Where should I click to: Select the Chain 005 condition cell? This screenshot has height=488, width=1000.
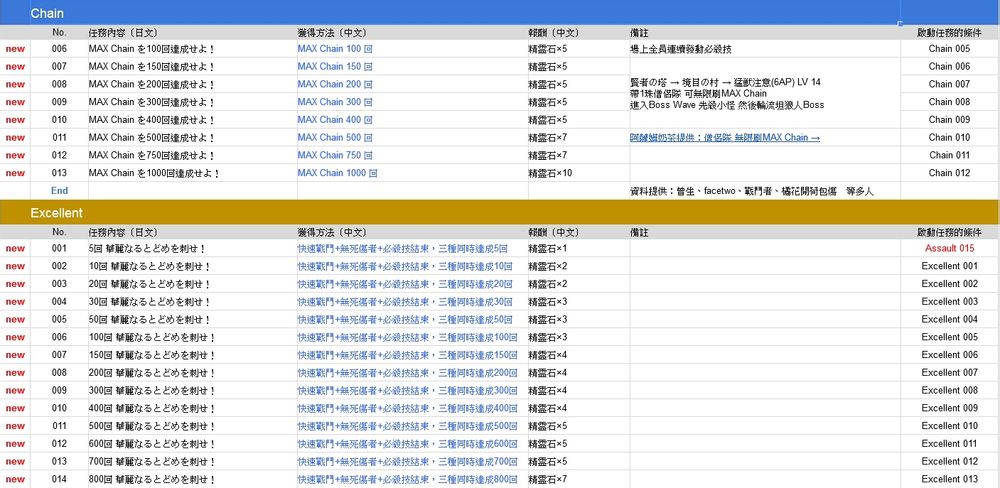(950, 48)
